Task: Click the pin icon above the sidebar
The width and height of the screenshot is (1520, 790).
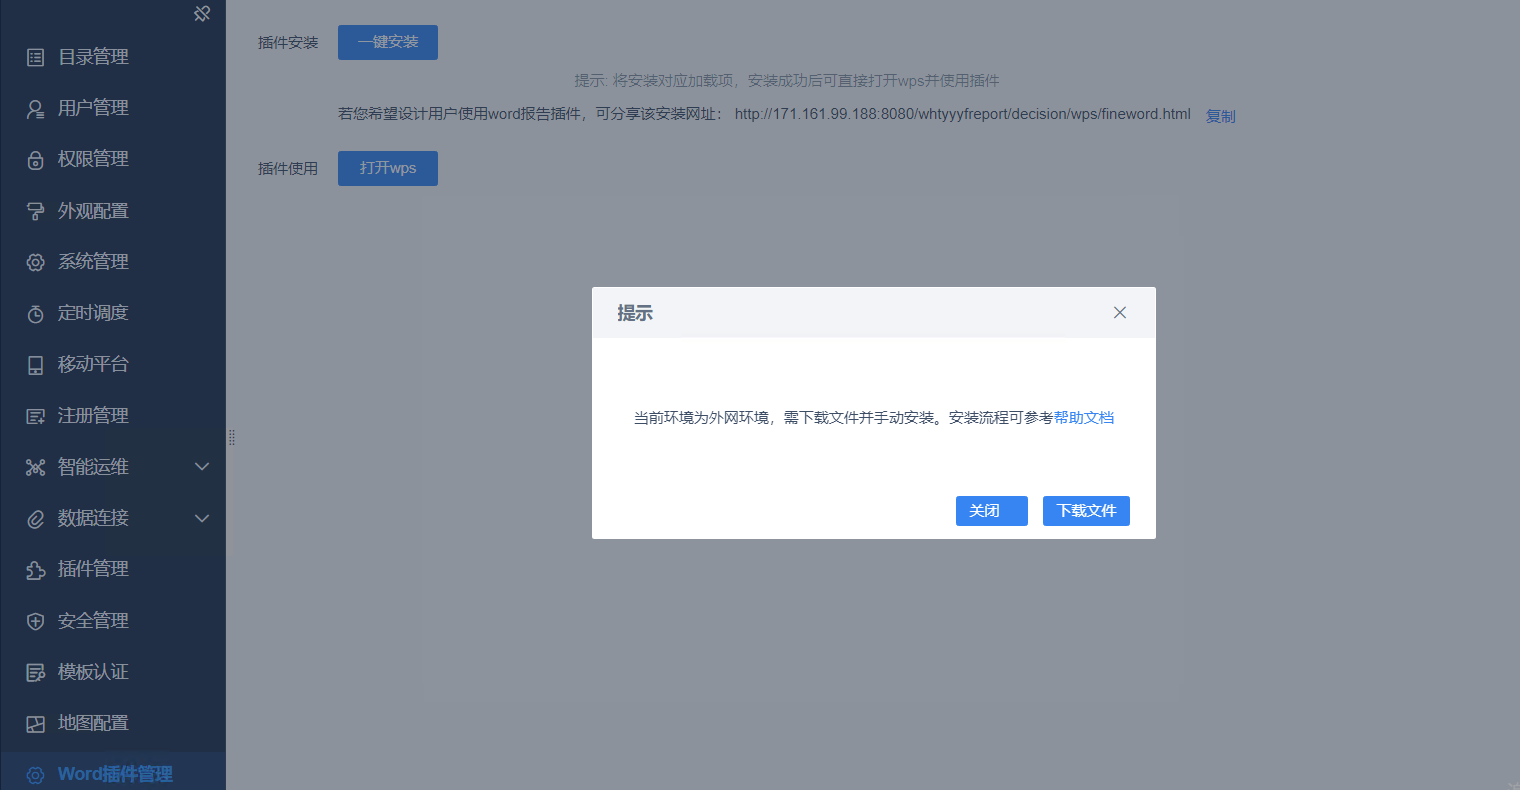Action: pyautogui.click(x=202, y=13)
